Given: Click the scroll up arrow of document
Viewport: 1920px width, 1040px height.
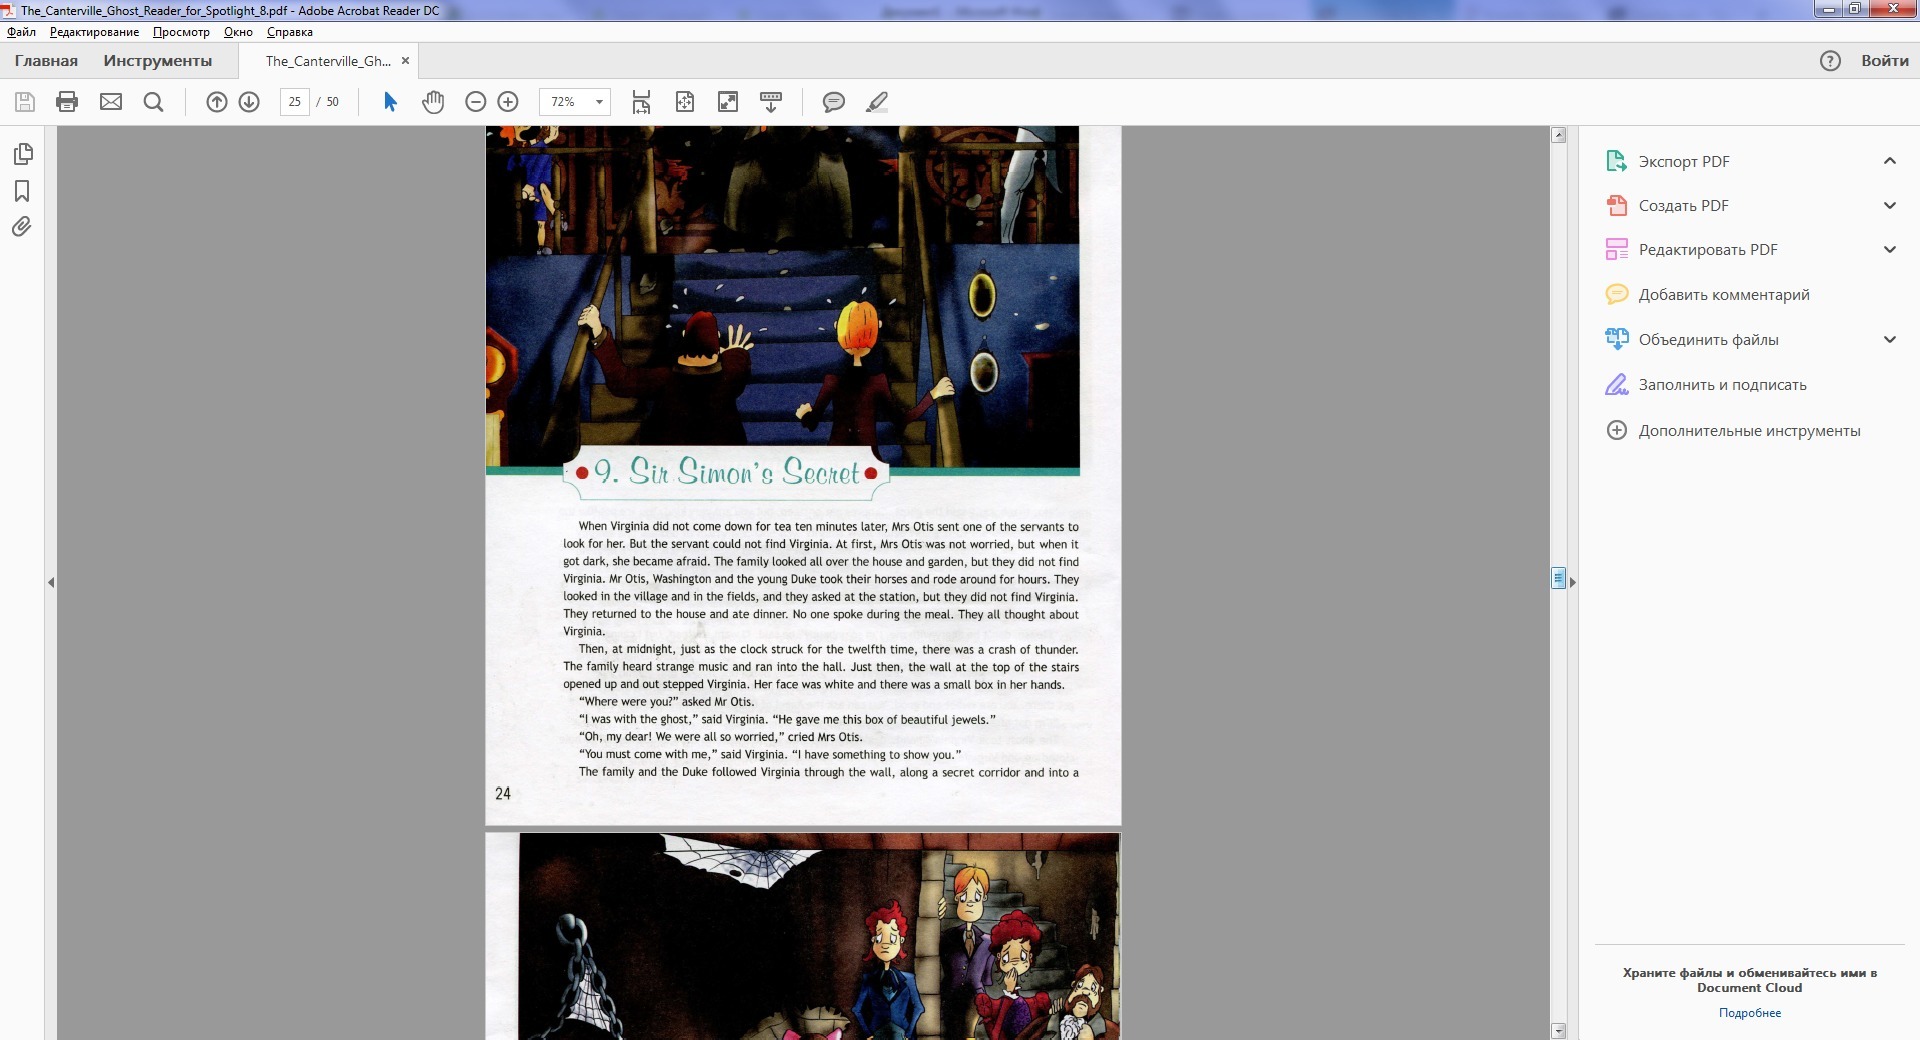Looking at the screenshot, I should pyautogui.click(x=1558, y=135).
